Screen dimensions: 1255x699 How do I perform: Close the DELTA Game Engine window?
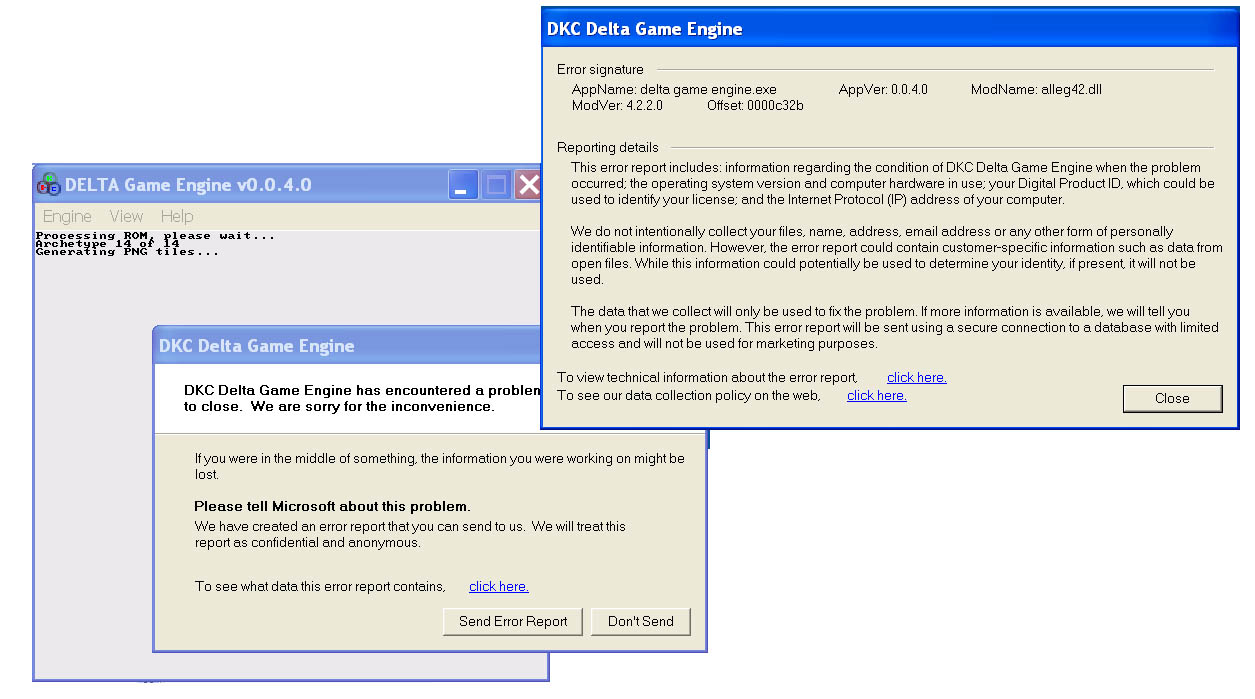click(528, 185)
